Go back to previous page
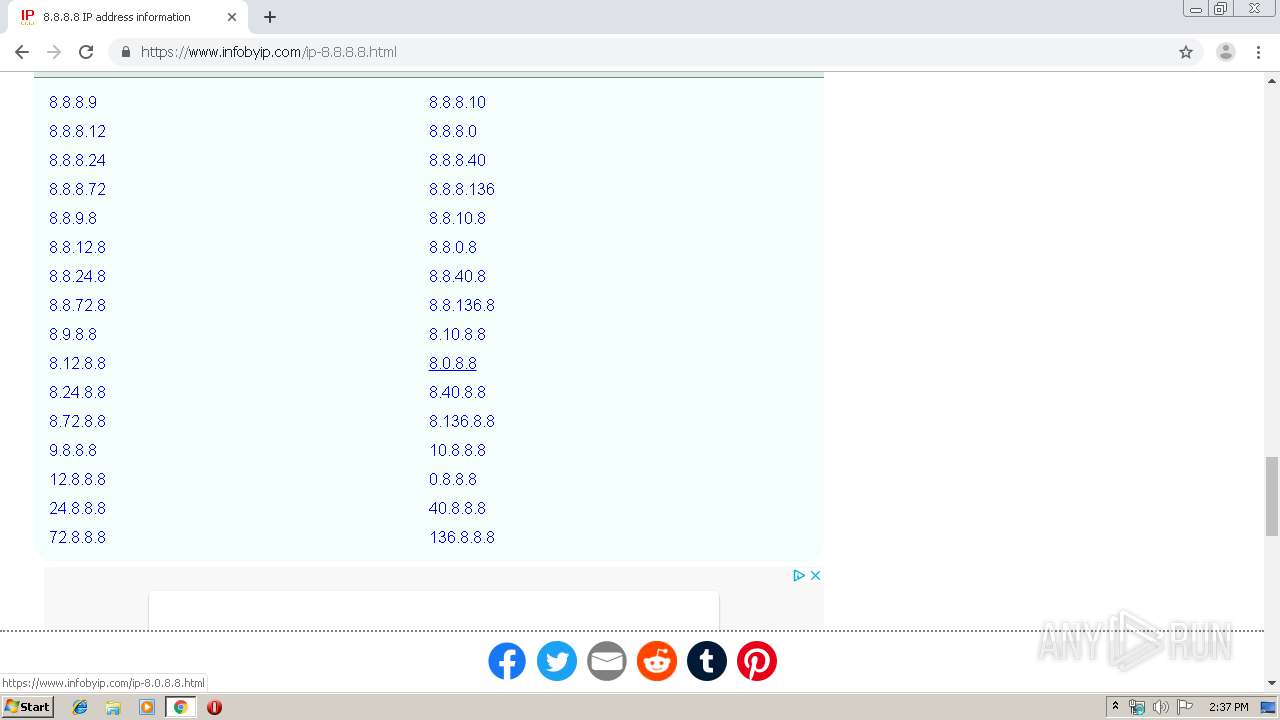Screen dimensions: 1280x720 22,52
